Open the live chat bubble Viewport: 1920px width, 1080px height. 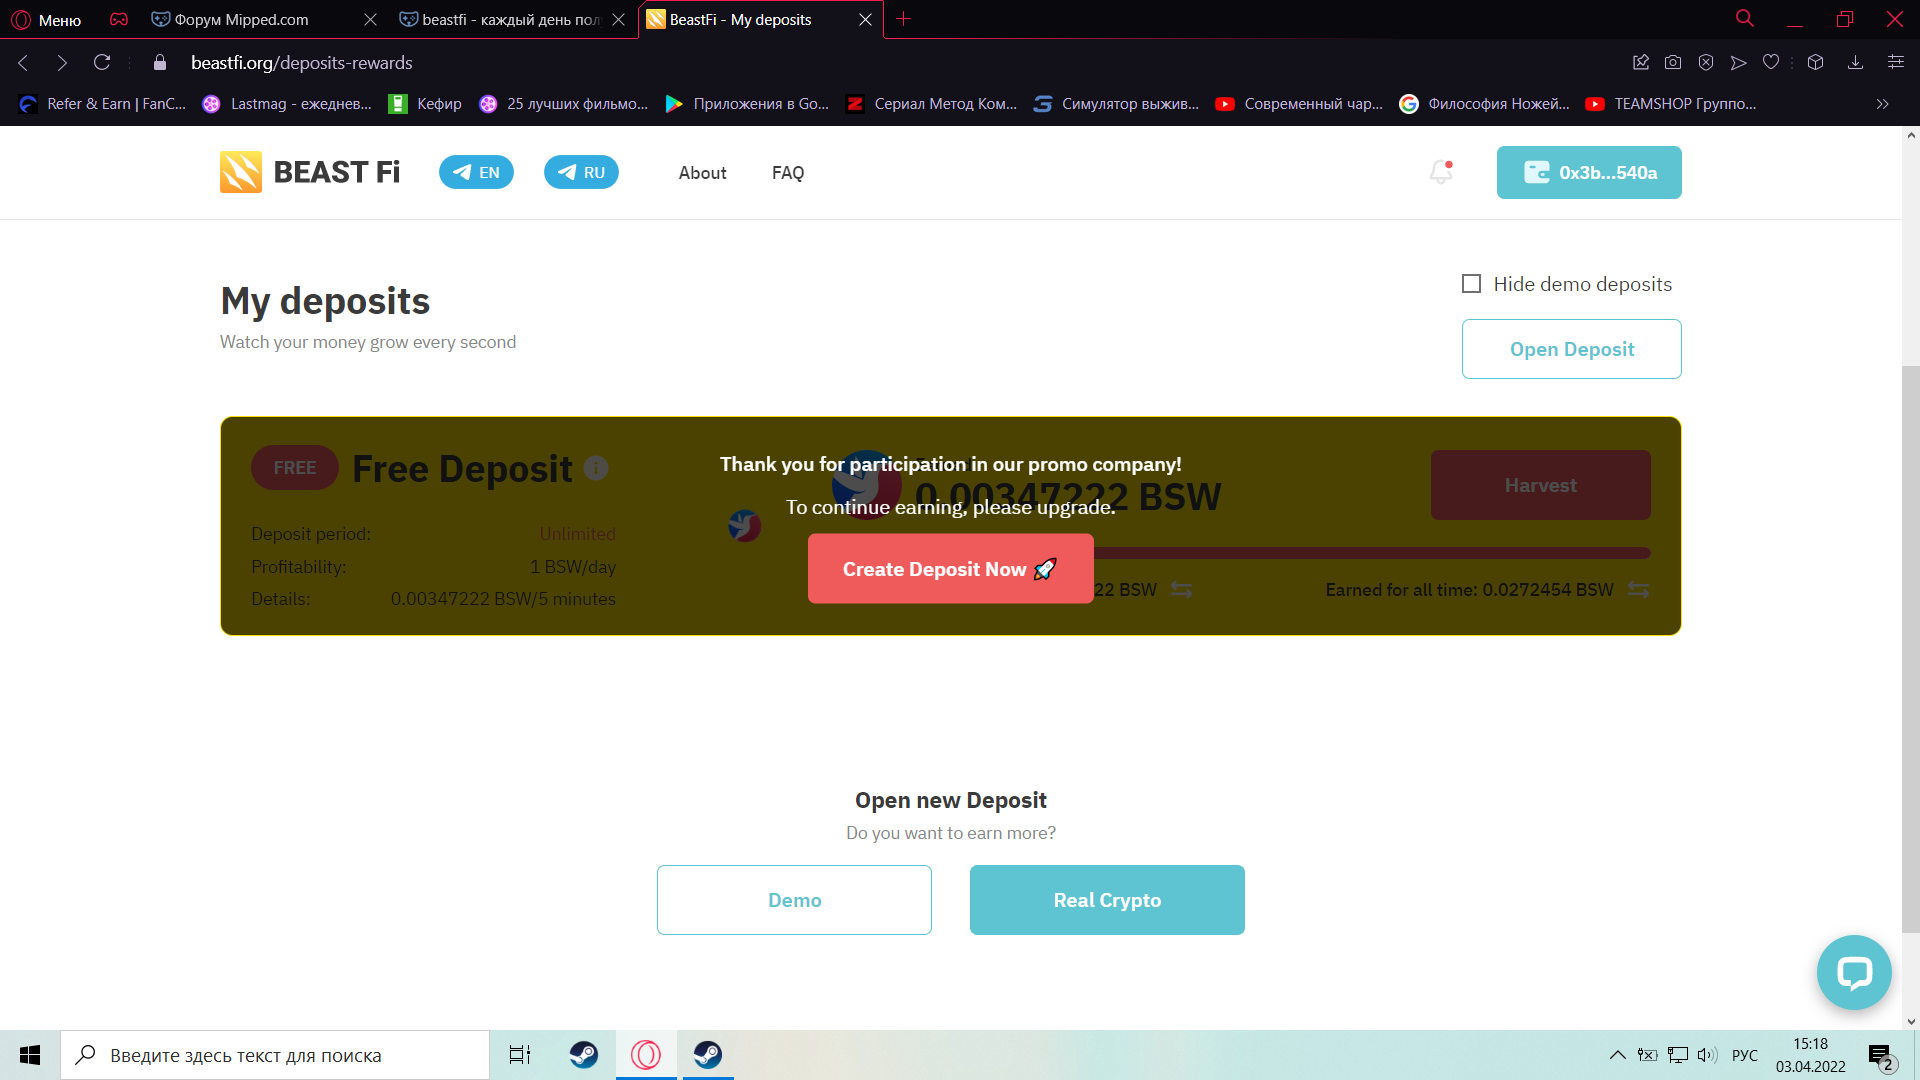pos(1854,972)
